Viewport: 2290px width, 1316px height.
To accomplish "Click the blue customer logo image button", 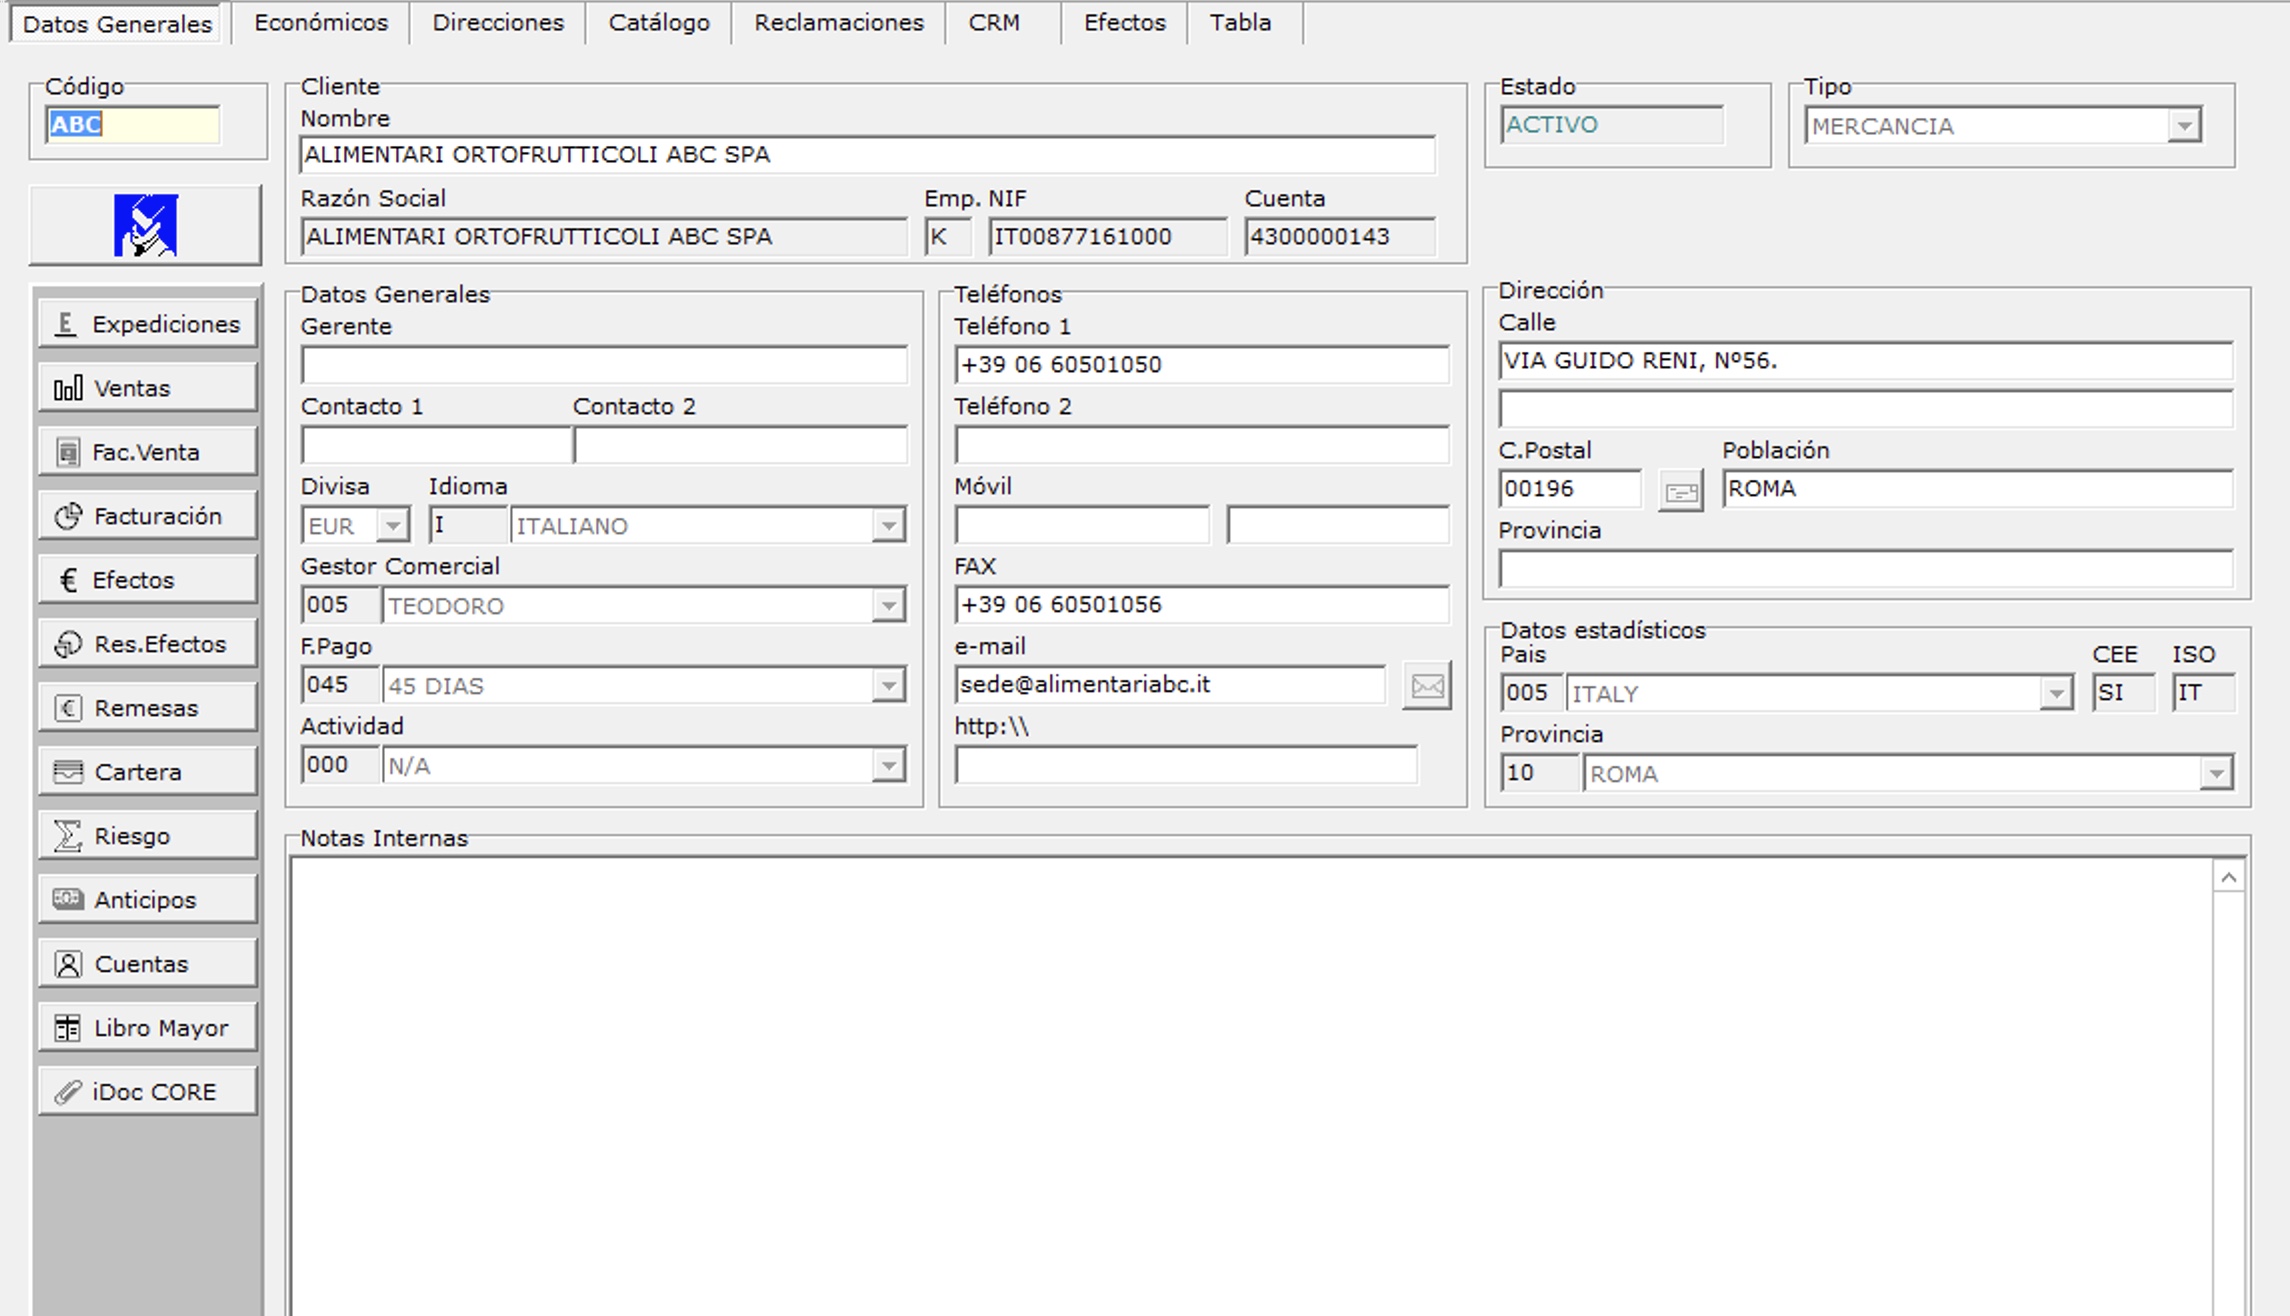I will [146, 226].
